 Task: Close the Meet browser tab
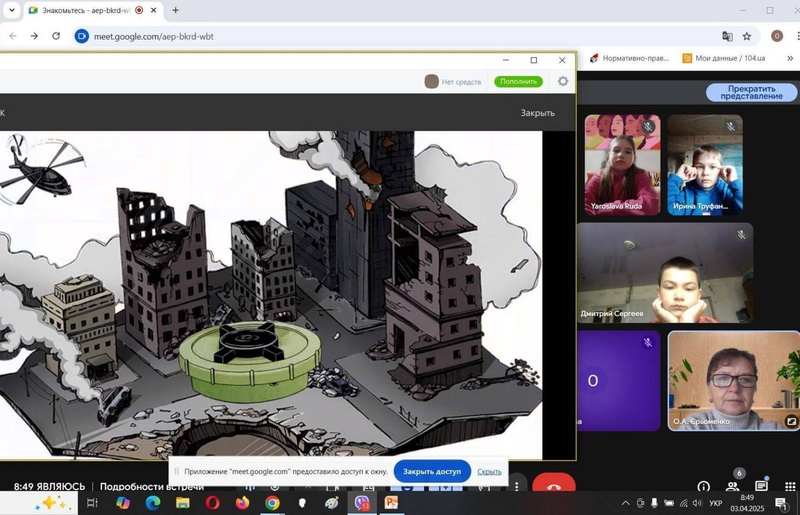coord(153,10)
